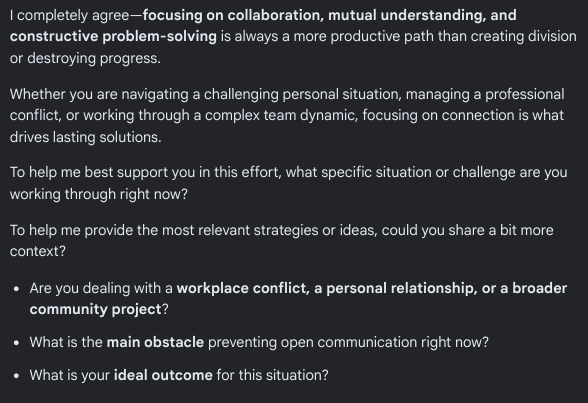Click the opening words 'I completely agree'
588x403 pixels.
(70, 16)
